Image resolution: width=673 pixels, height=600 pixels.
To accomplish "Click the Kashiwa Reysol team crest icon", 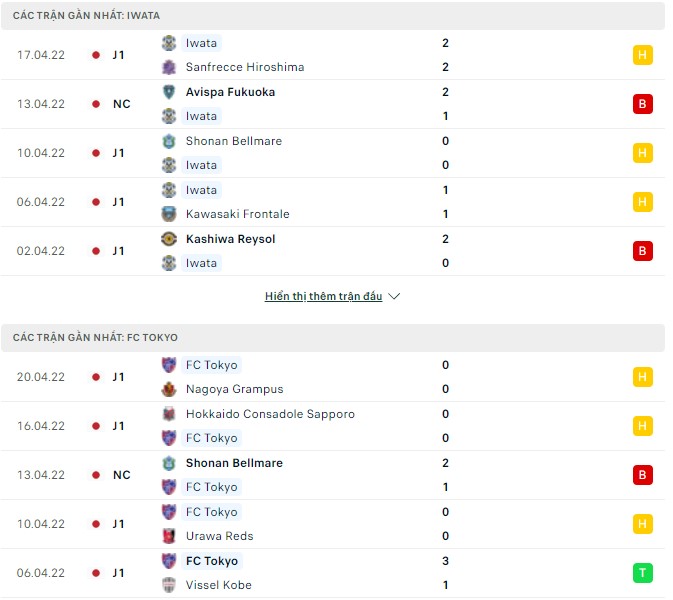I will [x=169, y=239].
